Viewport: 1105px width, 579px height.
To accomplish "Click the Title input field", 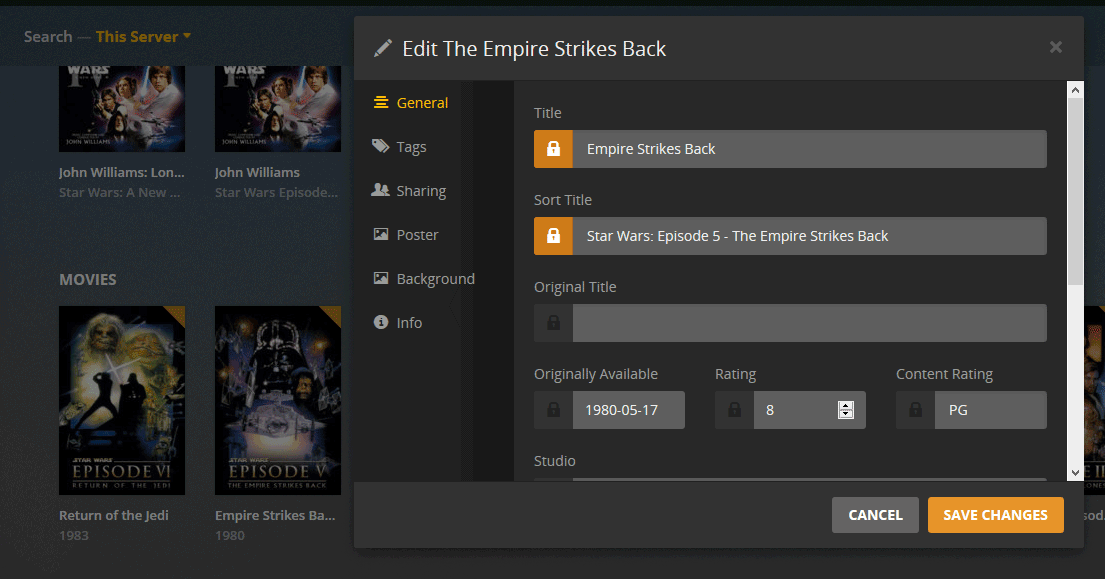I will click(809, 149).
